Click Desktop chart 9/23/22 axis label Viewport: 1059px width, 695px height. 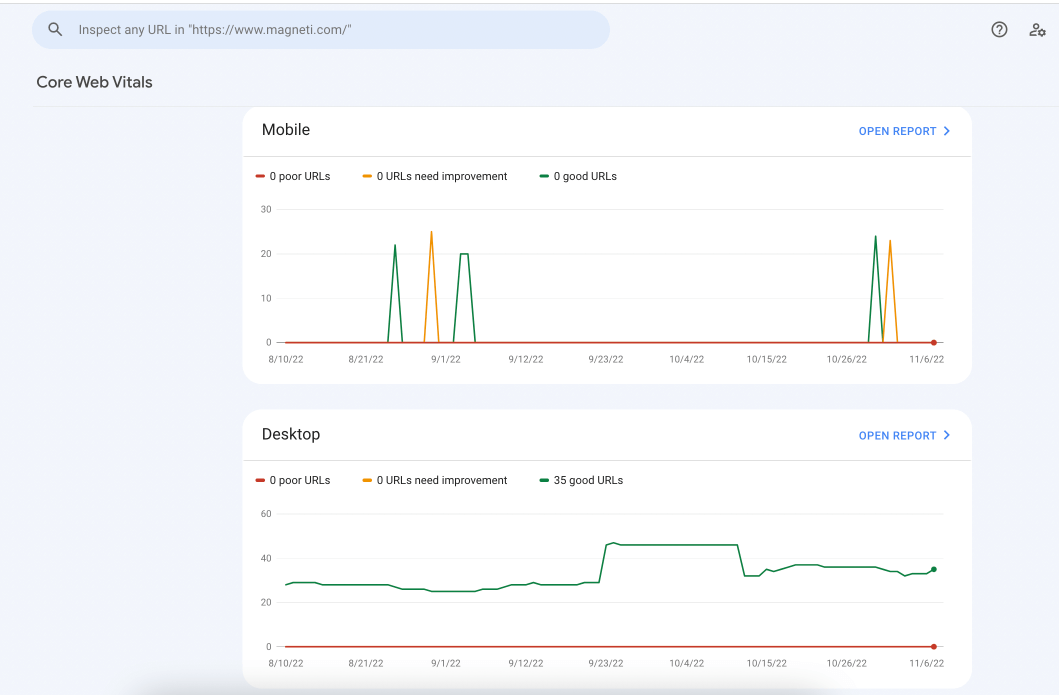pos(606,663)
